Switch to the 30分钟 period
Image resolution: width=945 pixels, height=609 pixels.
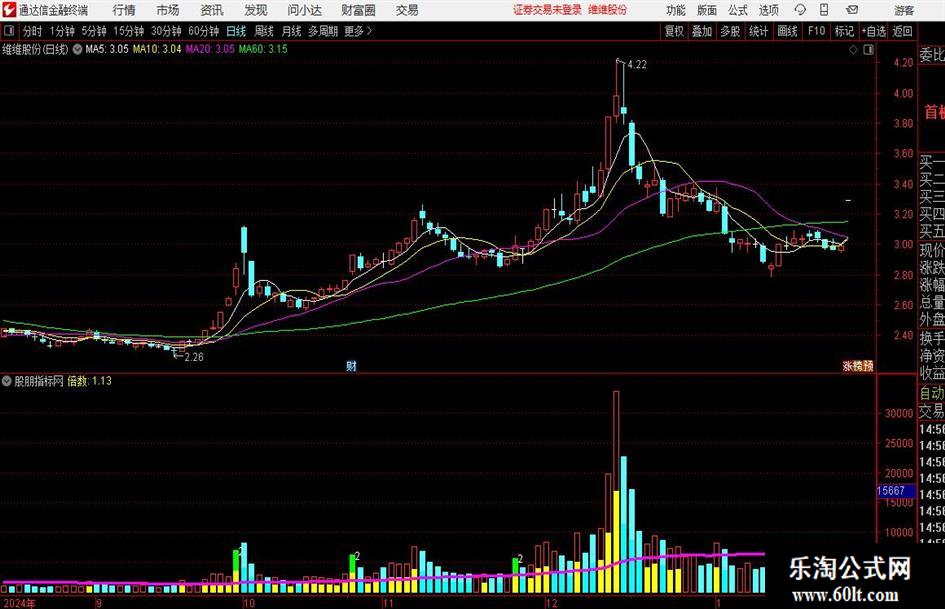[x=166, y=31]
